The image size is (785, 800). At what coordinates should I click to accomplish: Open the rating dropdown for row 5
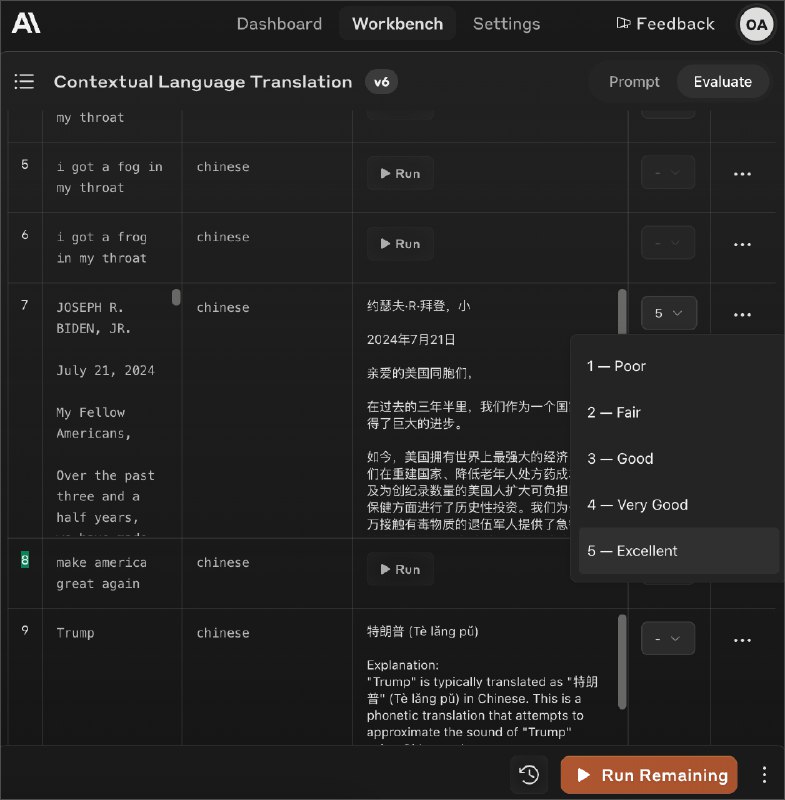(x=668, y=172)
